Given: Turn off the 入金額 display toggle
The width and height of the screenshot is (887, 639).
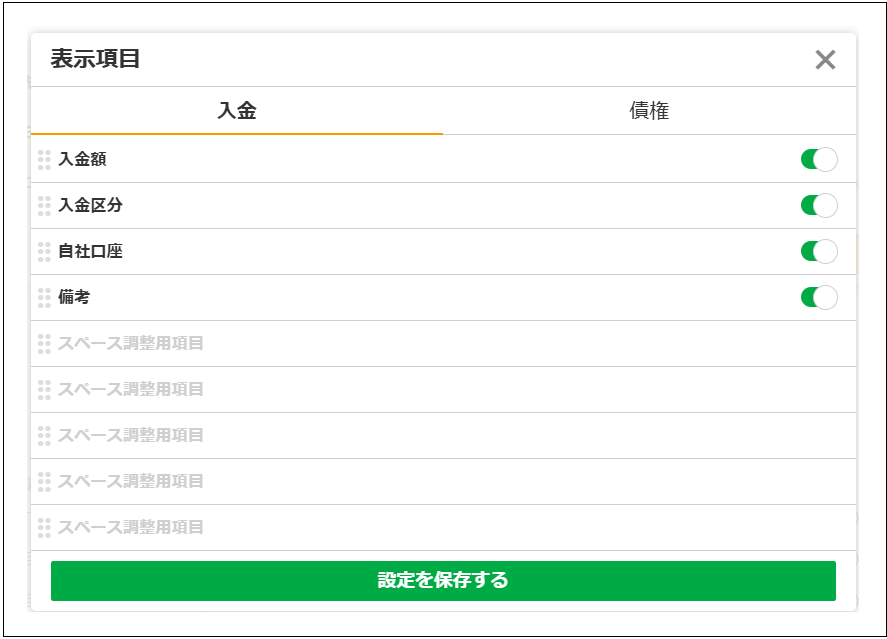Looking at the screenshot, I should 818,160.
